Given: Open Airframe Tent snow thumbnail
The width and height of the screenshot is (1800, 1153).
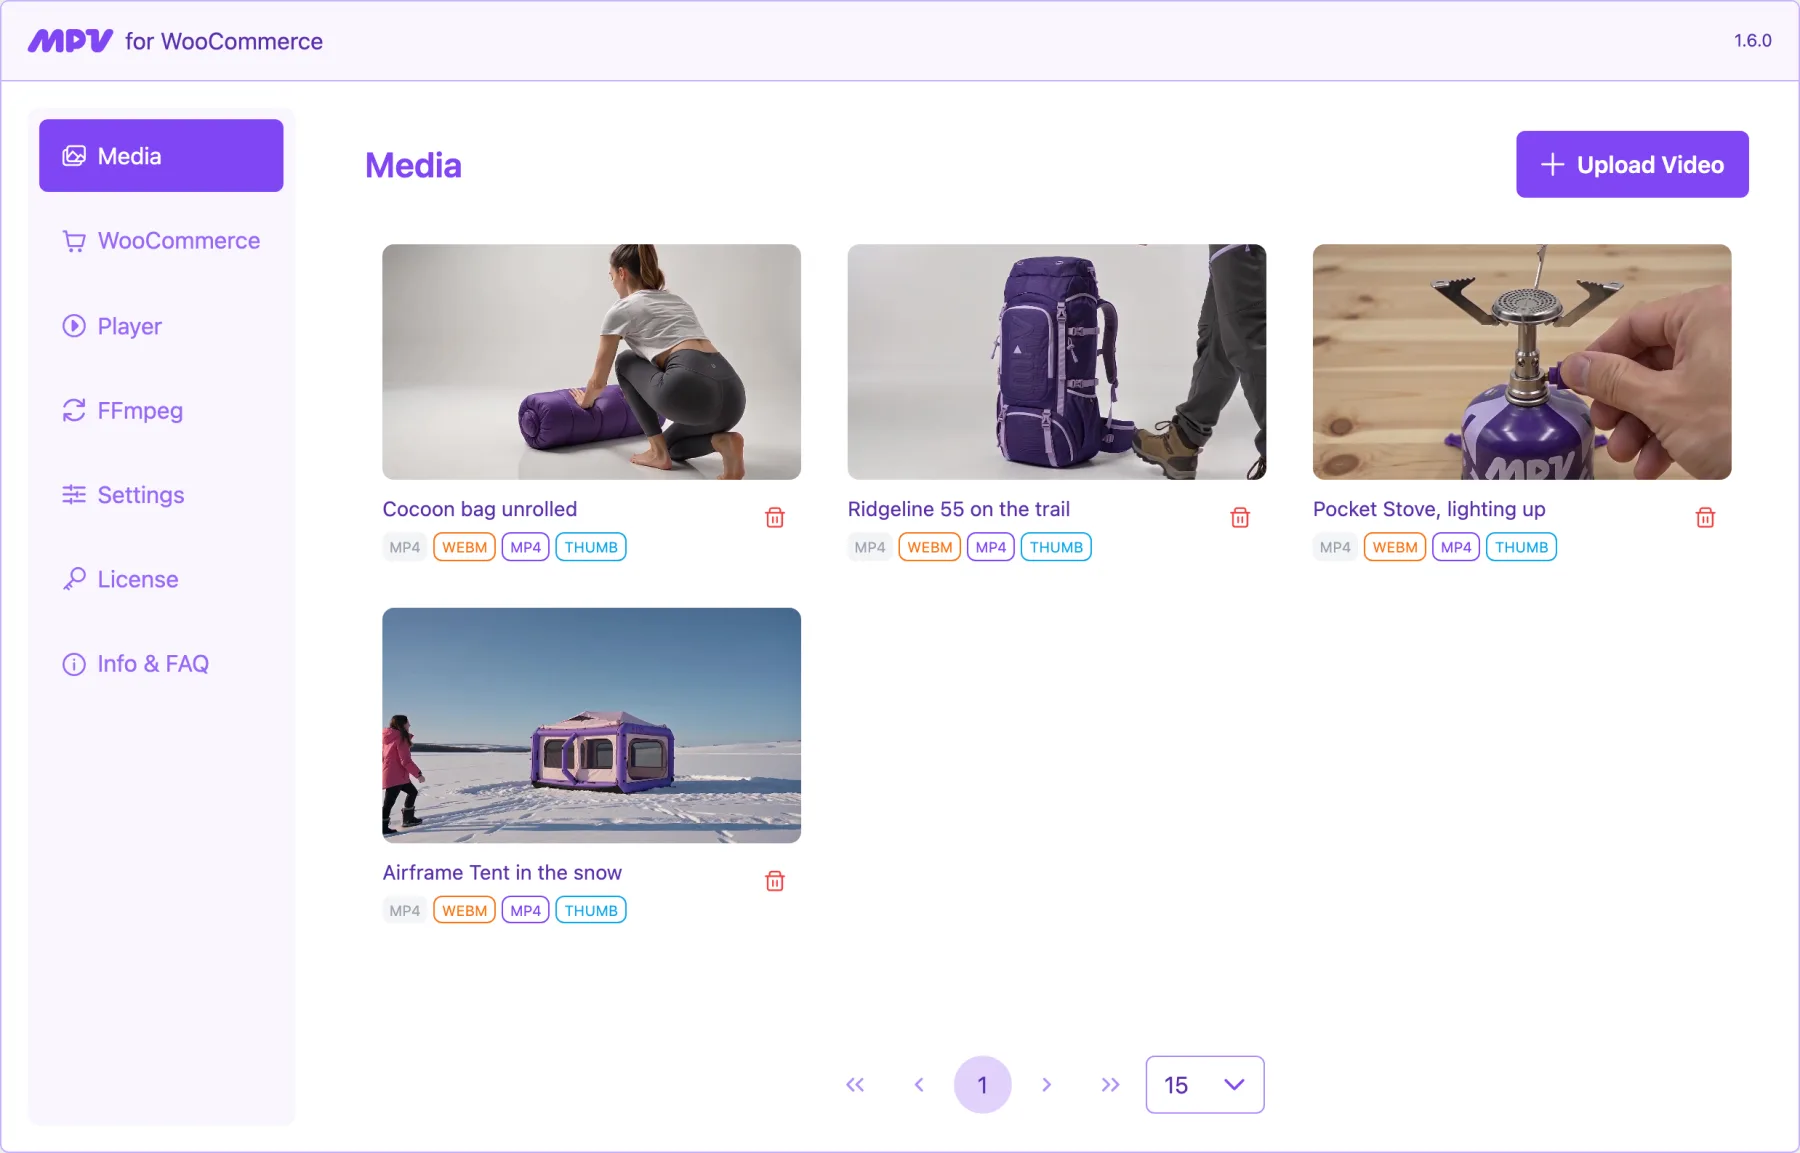Looking at the screenshot, I should pos(591,725).
